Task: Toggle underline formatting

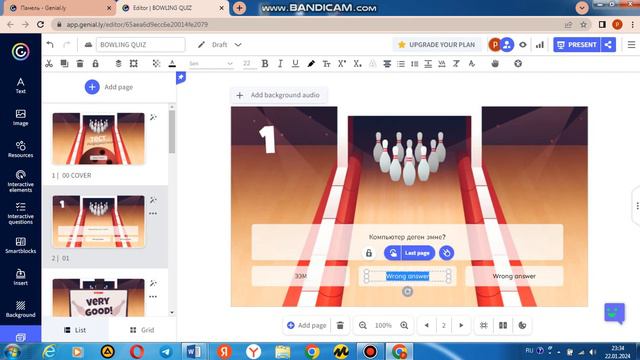Action: pyautogui.click(x=295, y=64)
